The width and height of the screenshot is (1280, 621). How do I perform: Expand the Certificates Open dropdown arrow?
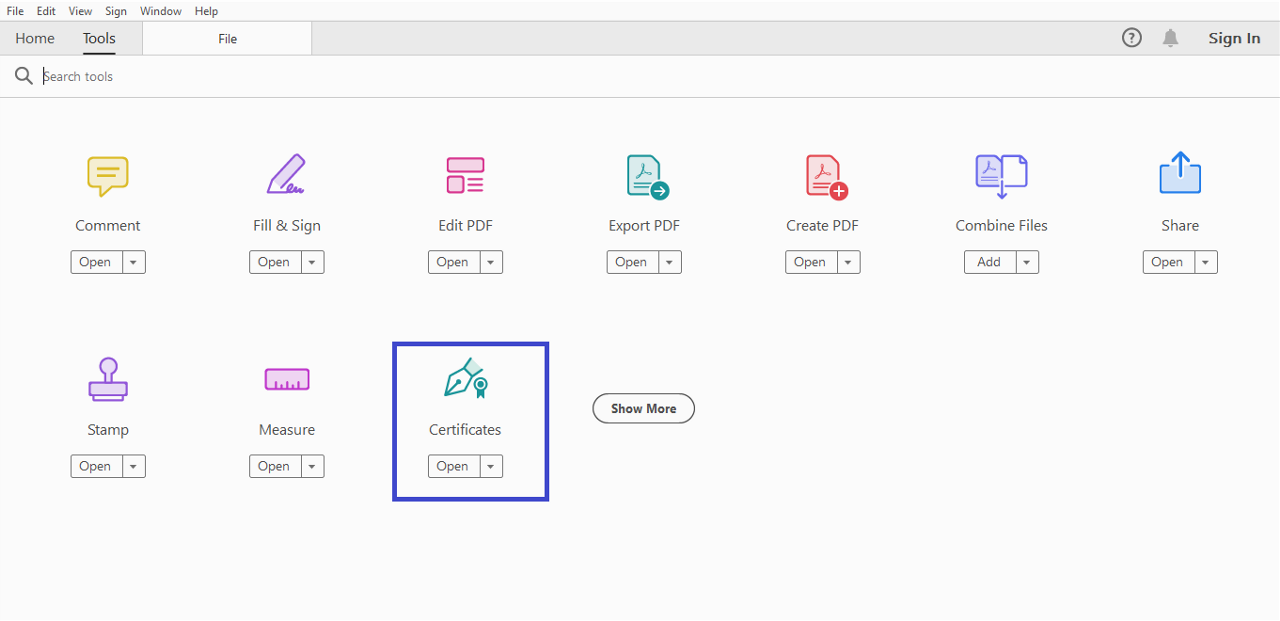tap(491, 466)
